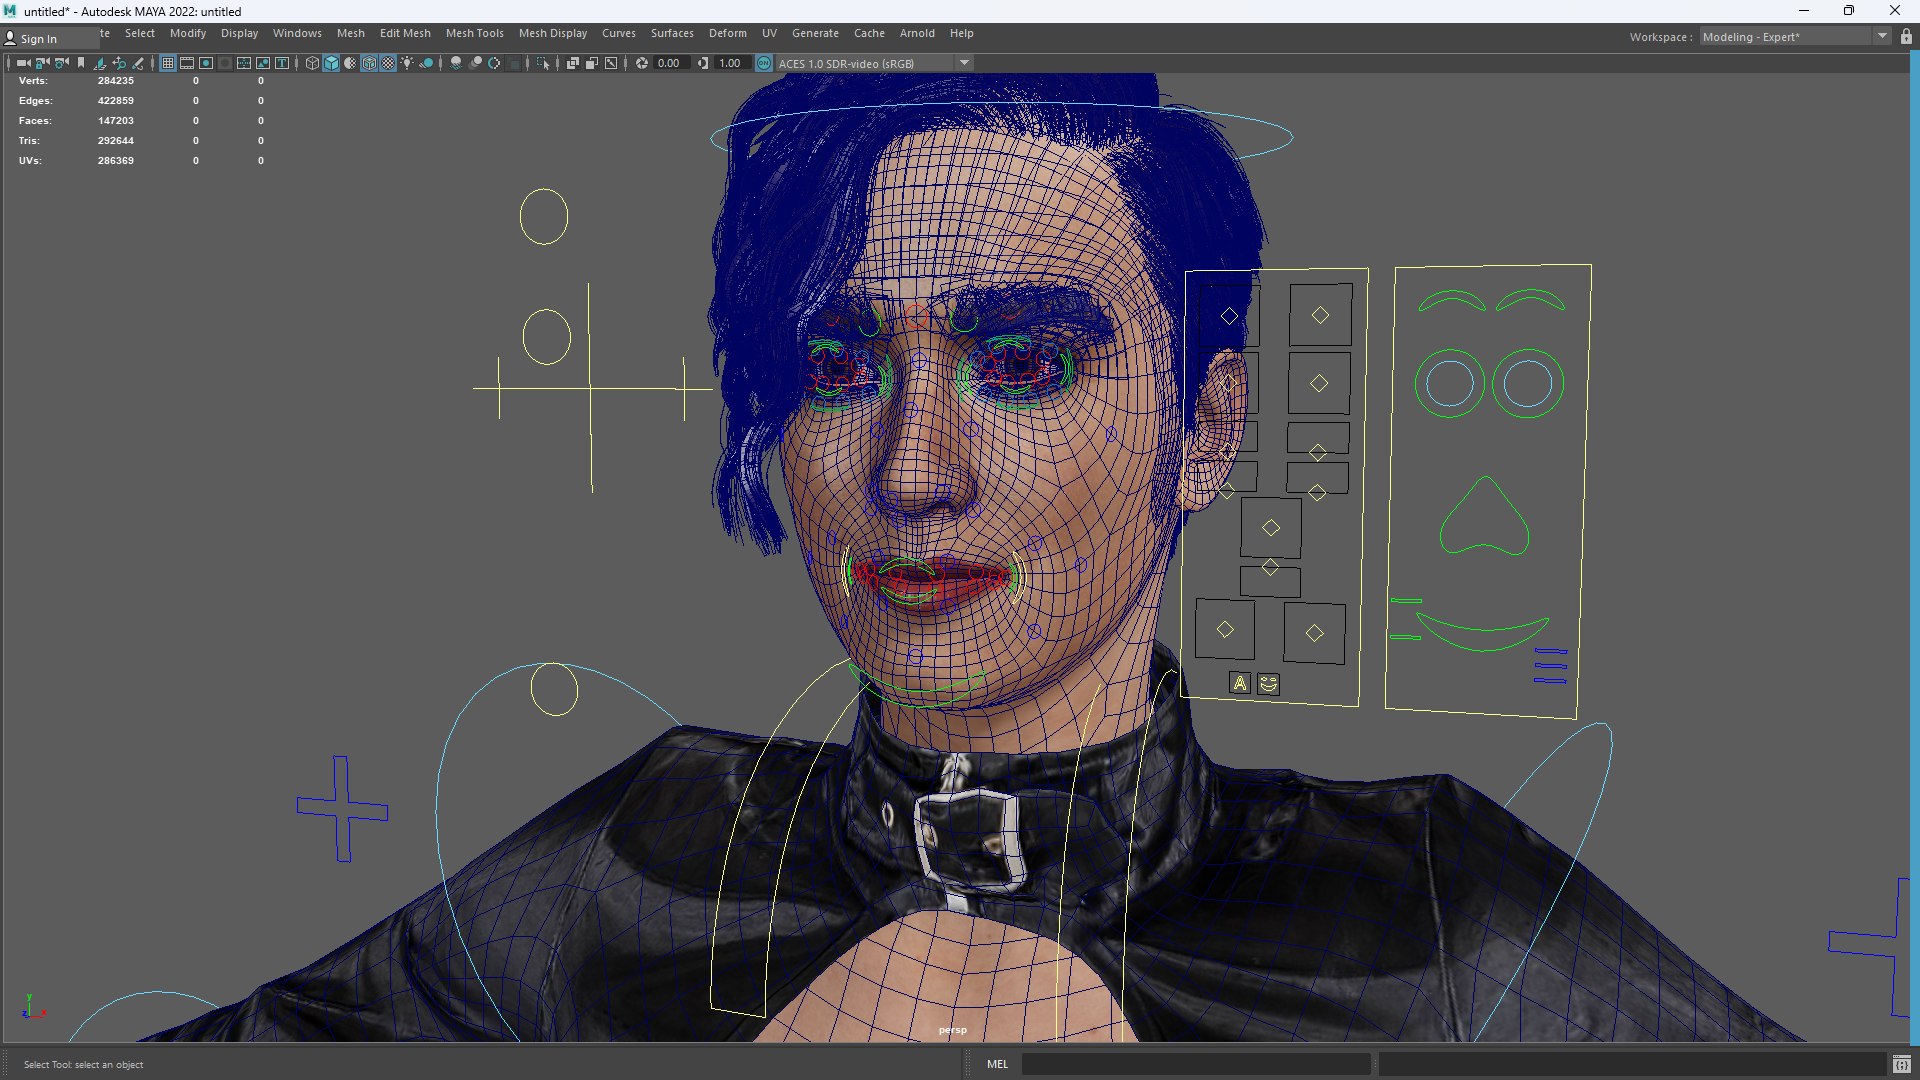The height and width of the screenshot is (1080, 1920).
Task: Enable wireframe display mode icon
Action: 312,63
